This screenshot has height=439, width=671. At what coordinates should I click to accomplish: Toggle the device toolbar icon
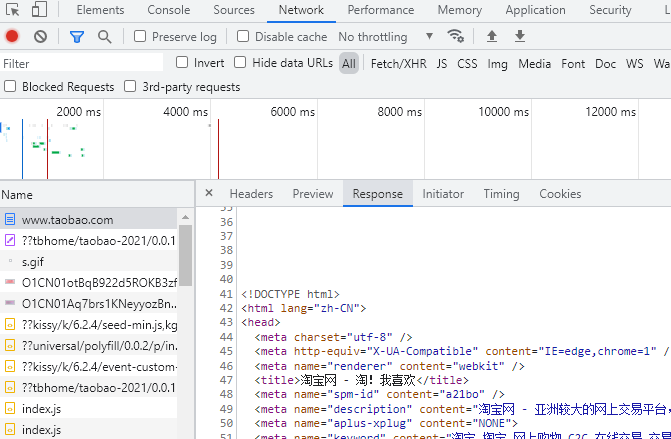(39, 10)
